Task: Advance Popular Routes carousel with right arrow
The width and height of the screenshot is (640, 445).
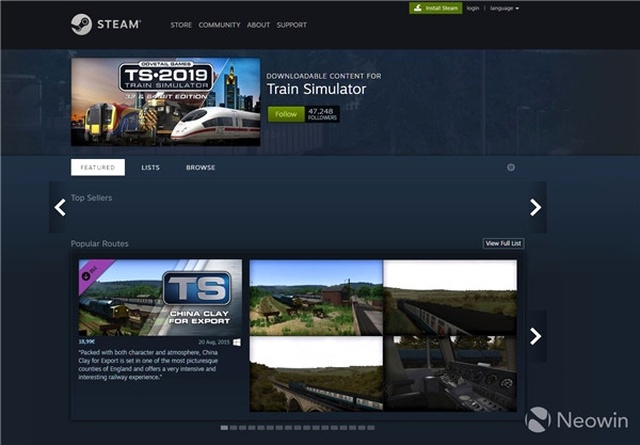Action: point(536,336)
